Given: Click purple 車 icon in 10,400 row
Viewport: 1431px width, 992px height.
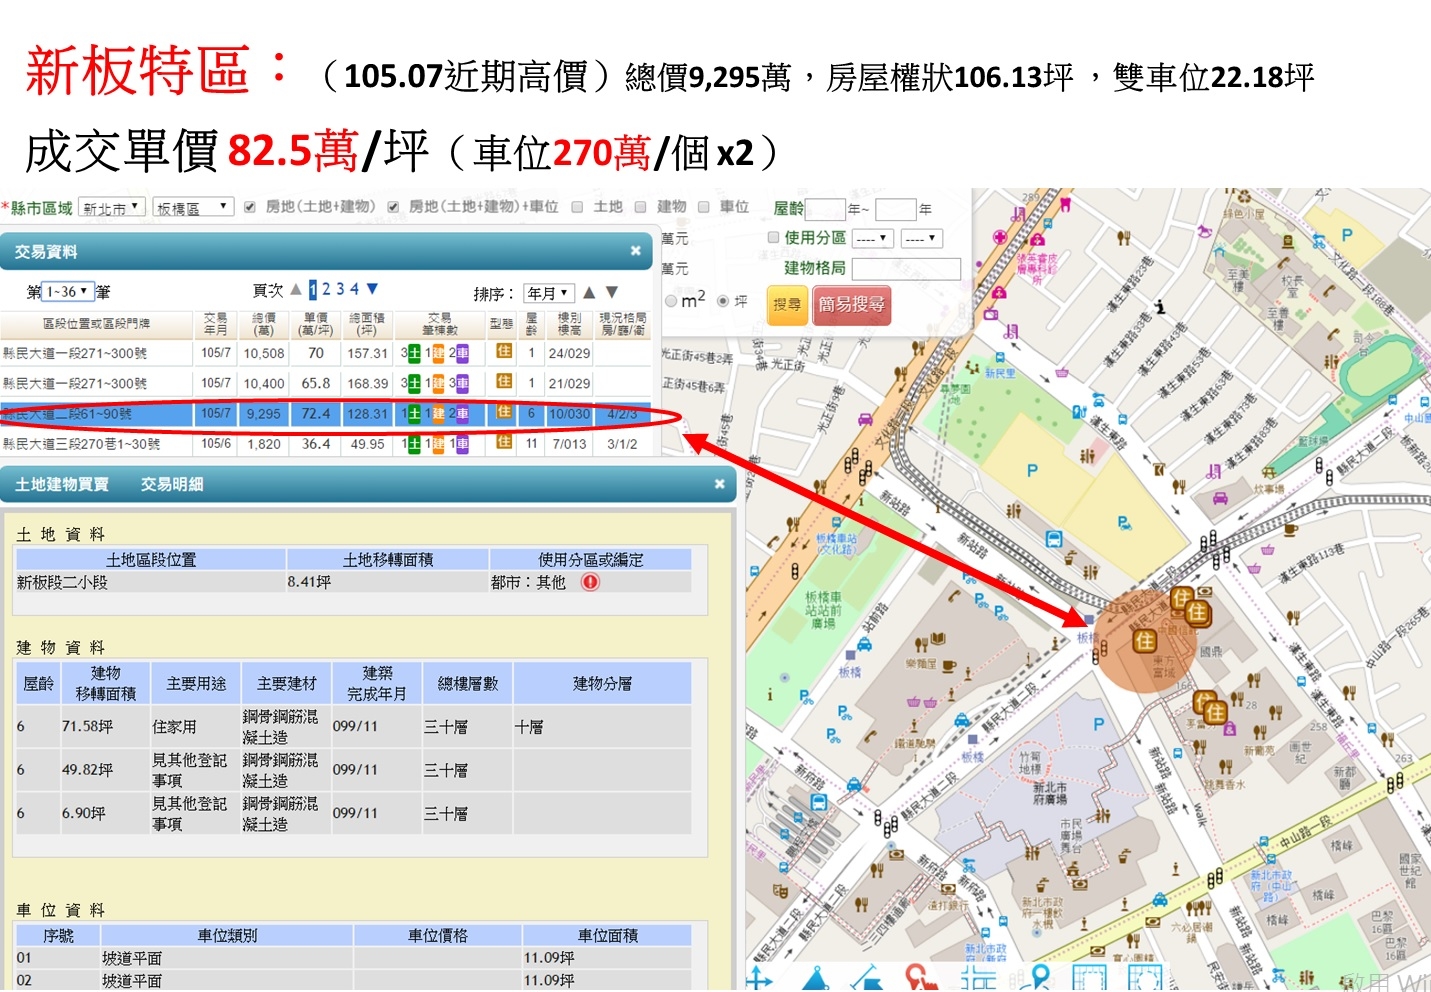Looking at the screenshot, I should [x=462, y=383].
